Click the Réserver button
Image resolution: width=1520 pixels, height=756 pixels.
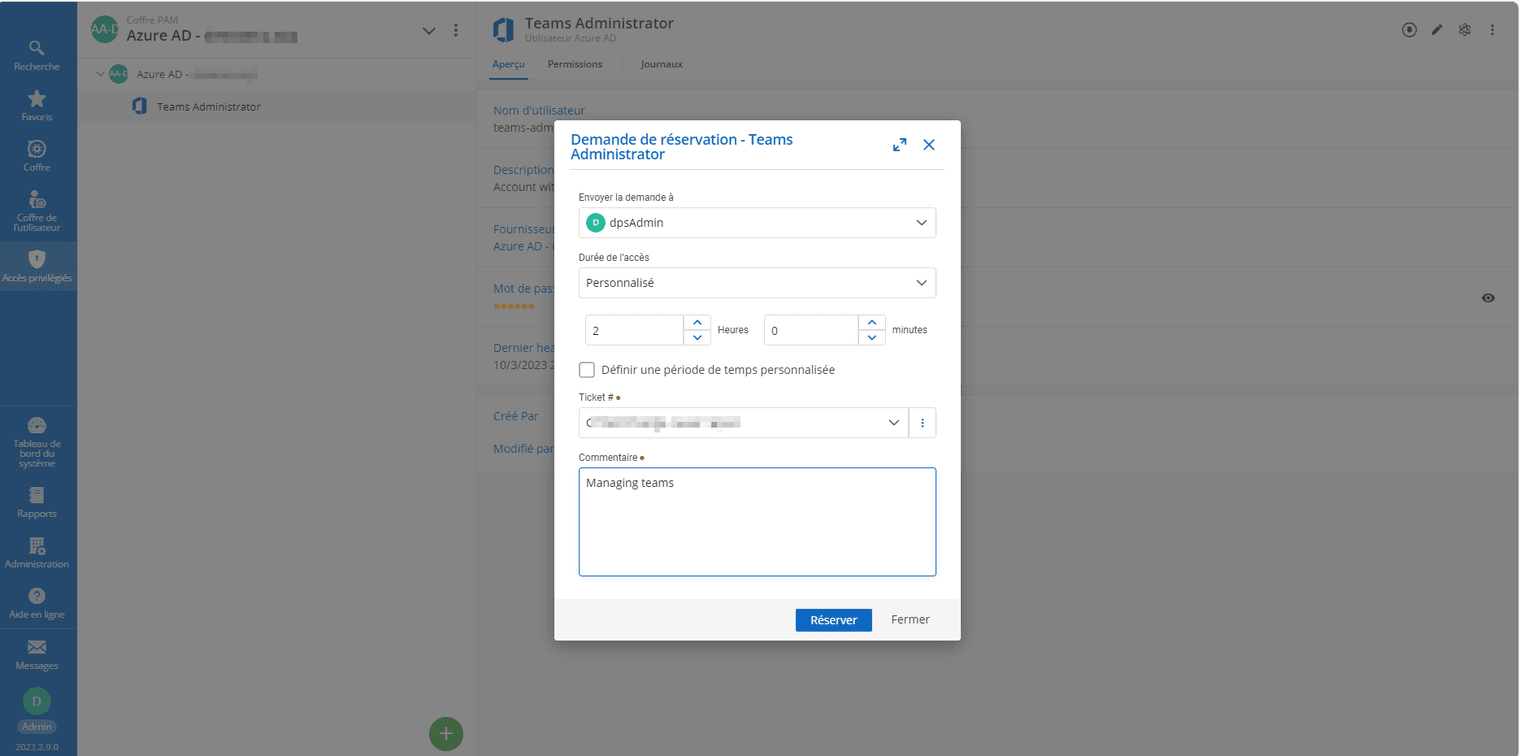[x=833, y=620]
